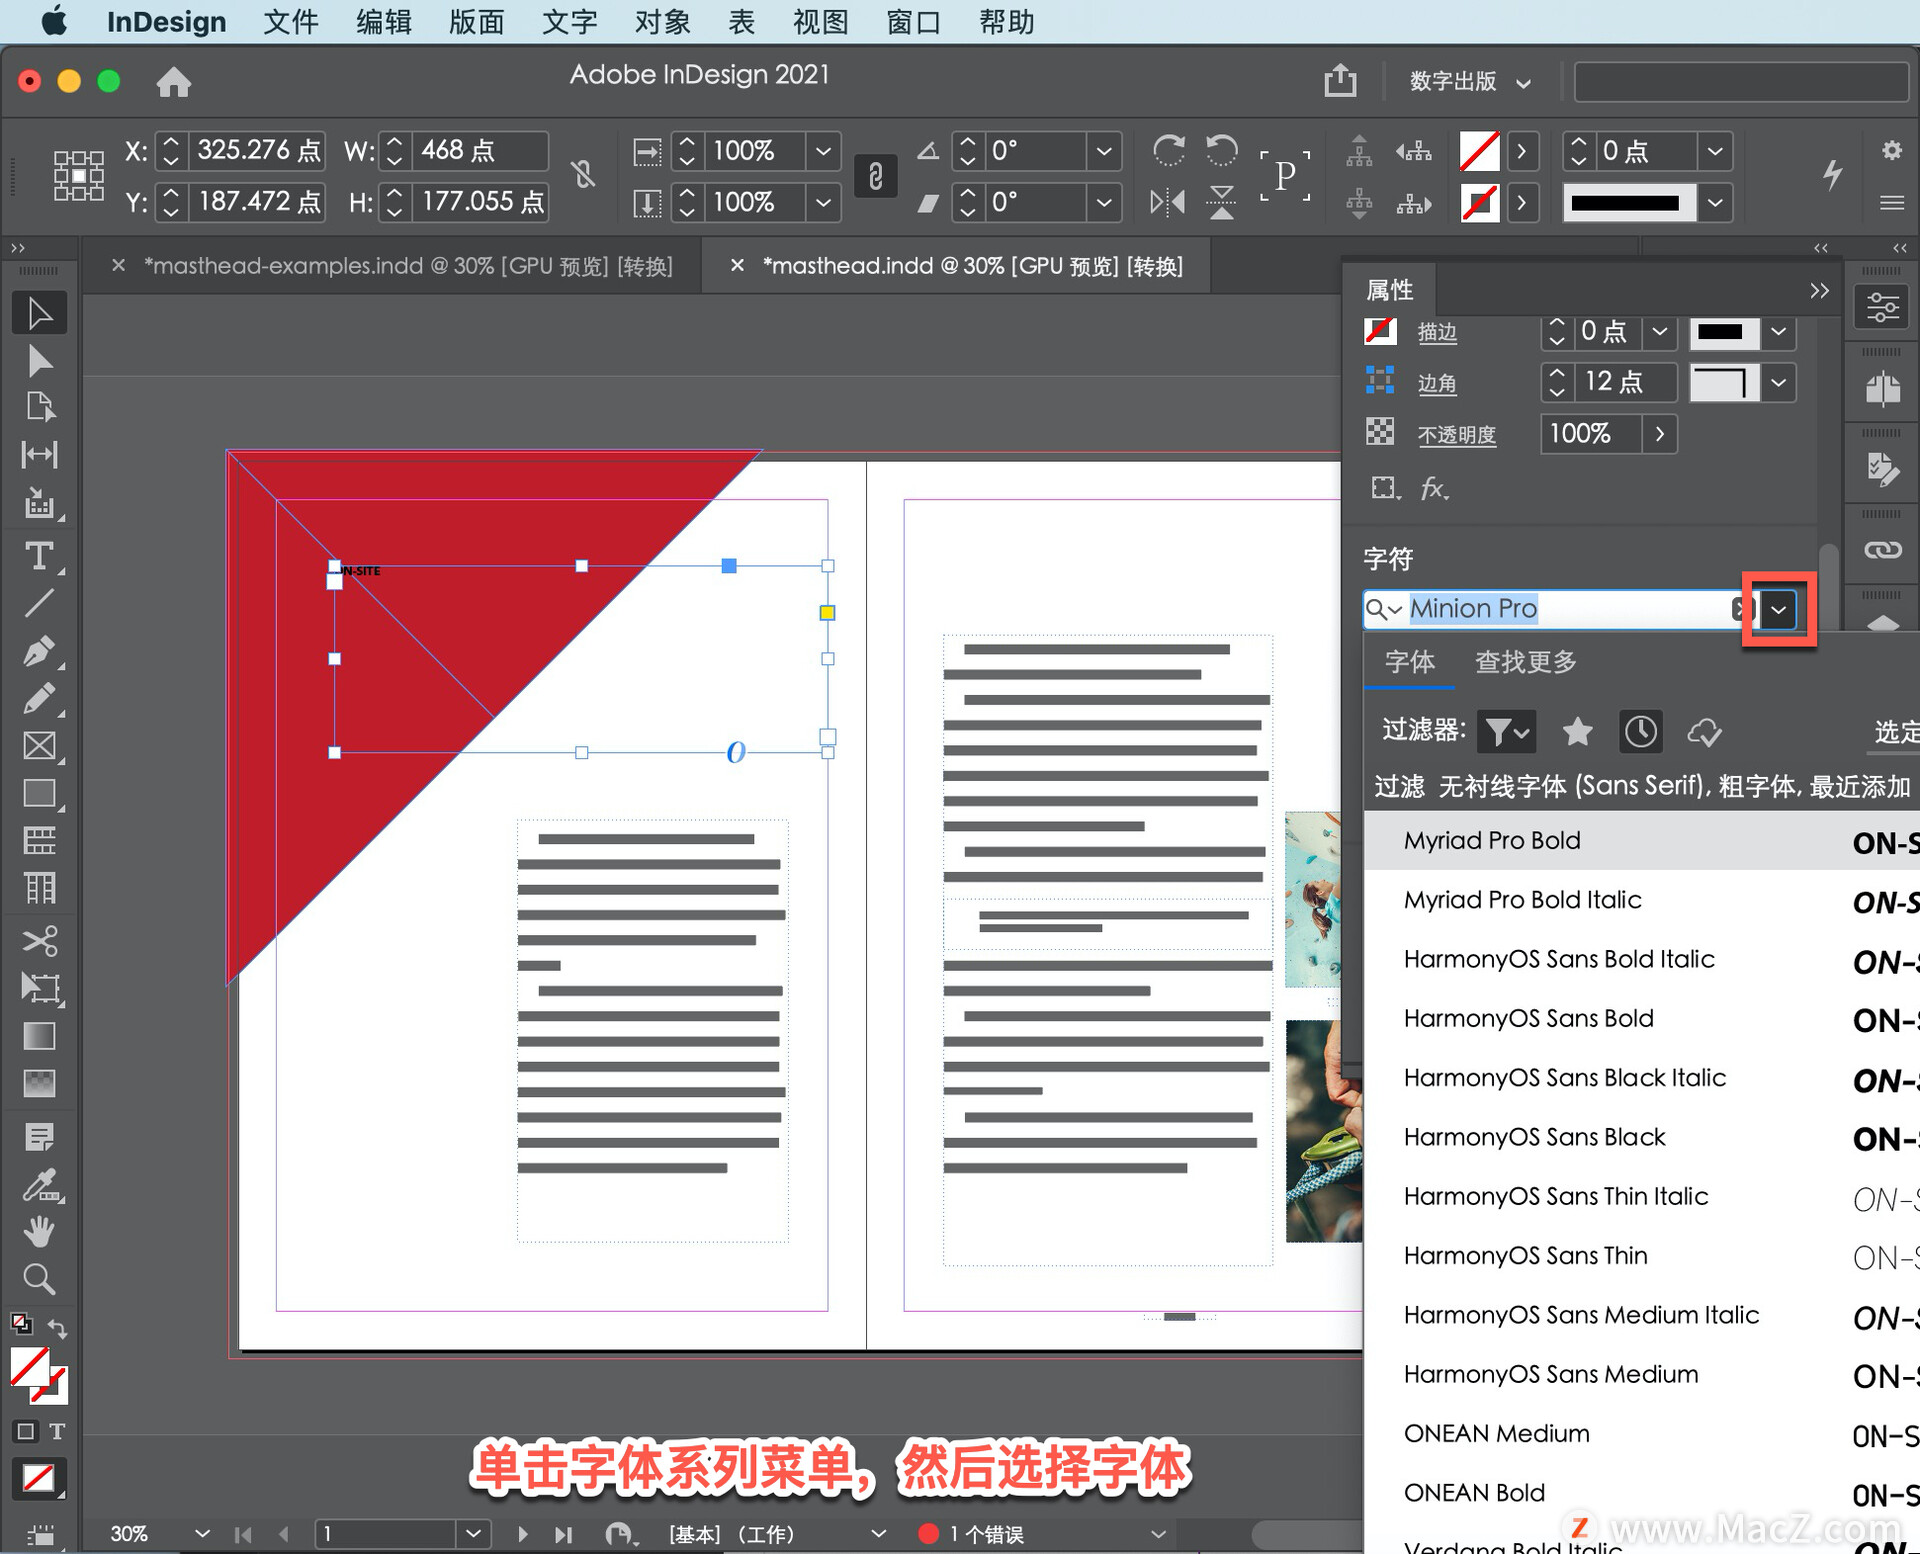Viewport: 1920px width, 1554px height.
Task: Select the Rectangle tool
Action: (40, 794)
